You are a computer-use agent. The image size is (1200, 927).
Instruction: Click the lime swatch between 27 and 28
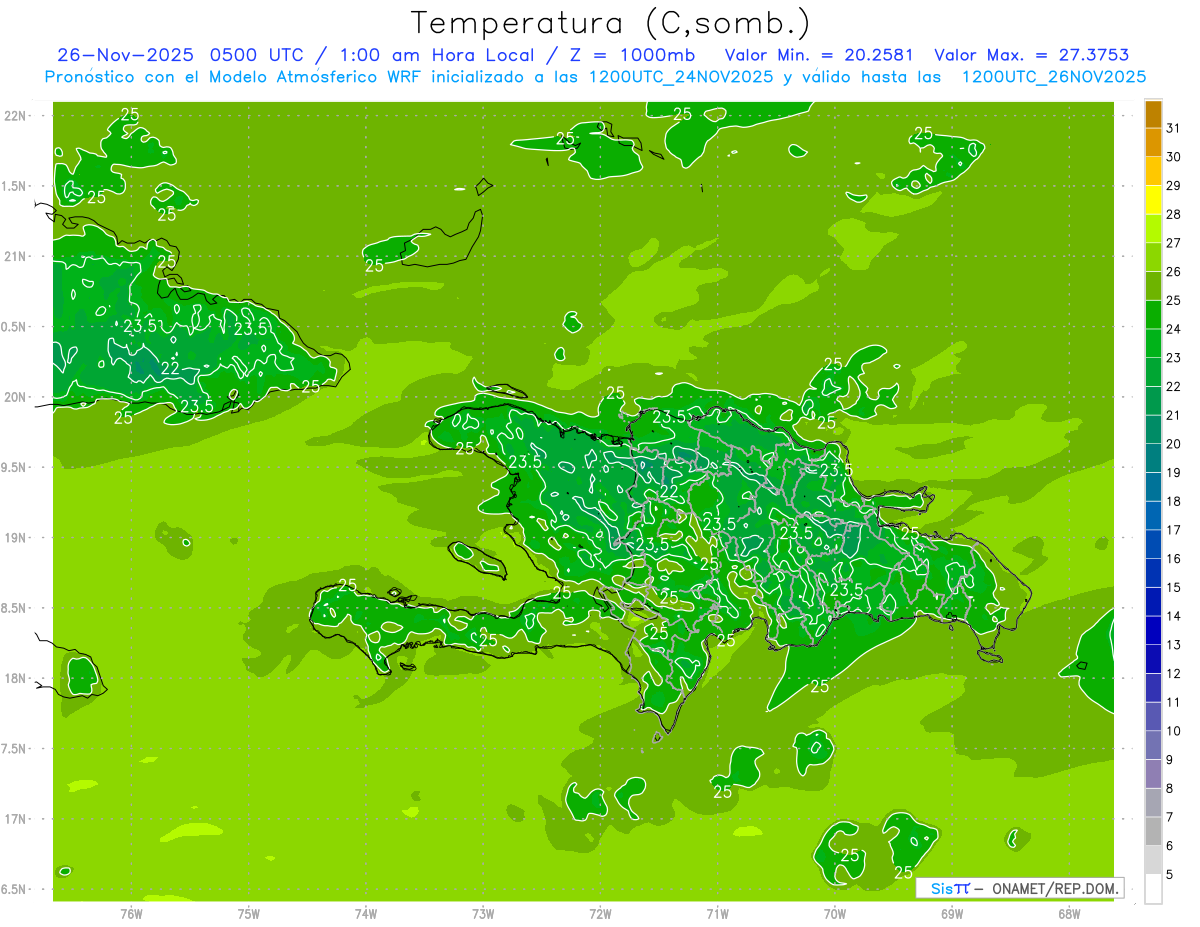(x=1153, y=229)
